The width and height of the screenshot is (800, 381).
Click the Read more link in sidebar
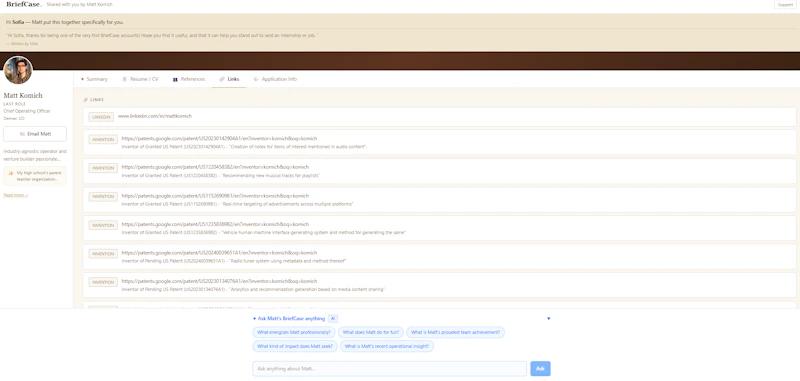(x=16, y=195)
